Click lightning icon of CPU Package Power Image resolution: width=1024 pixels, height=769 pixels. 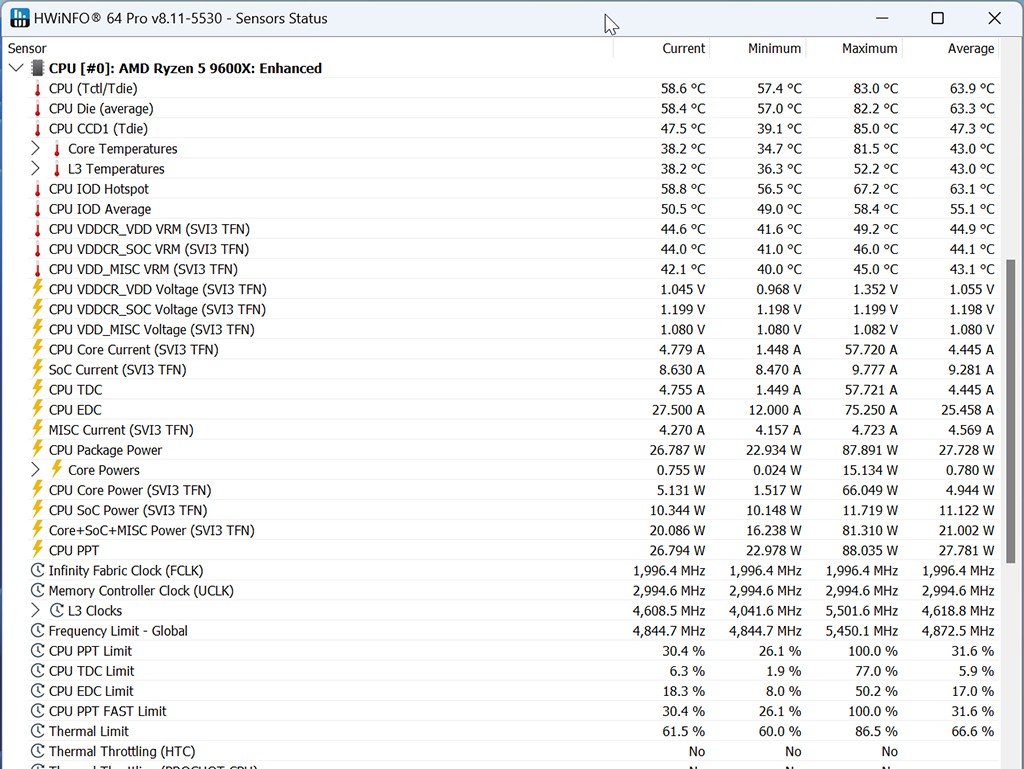[x=38, y=450]
